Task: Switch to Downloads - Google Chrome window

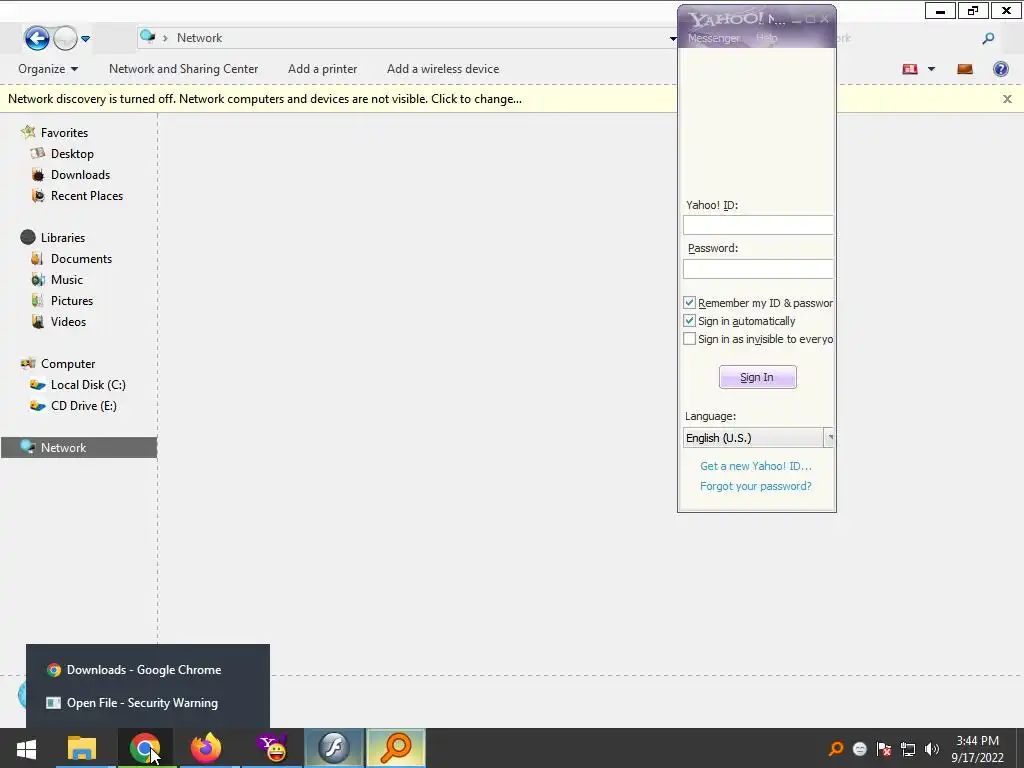Action: pyautogui.click(x=148, y=670)
